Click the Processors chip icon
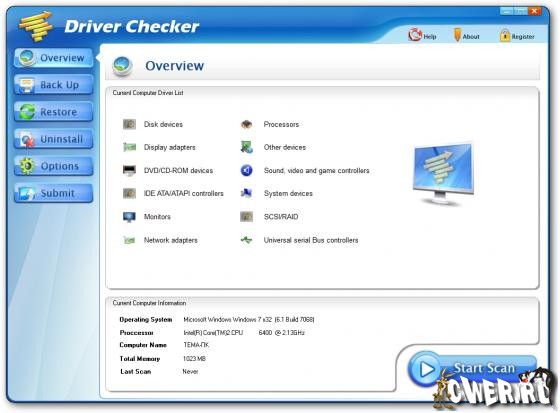This screenshot has height=413, width=560. (247, 124)
